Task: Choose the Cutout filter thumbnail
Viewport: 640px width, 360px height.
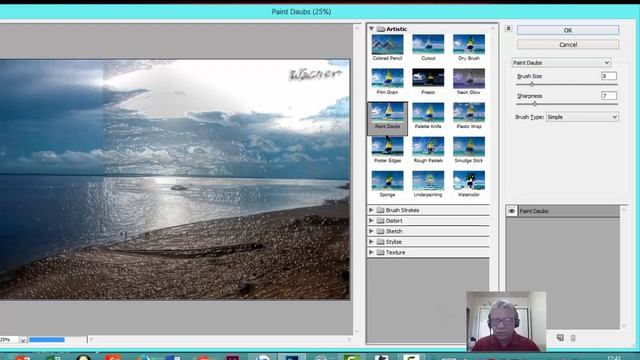Action: click(x=428, y=45)
